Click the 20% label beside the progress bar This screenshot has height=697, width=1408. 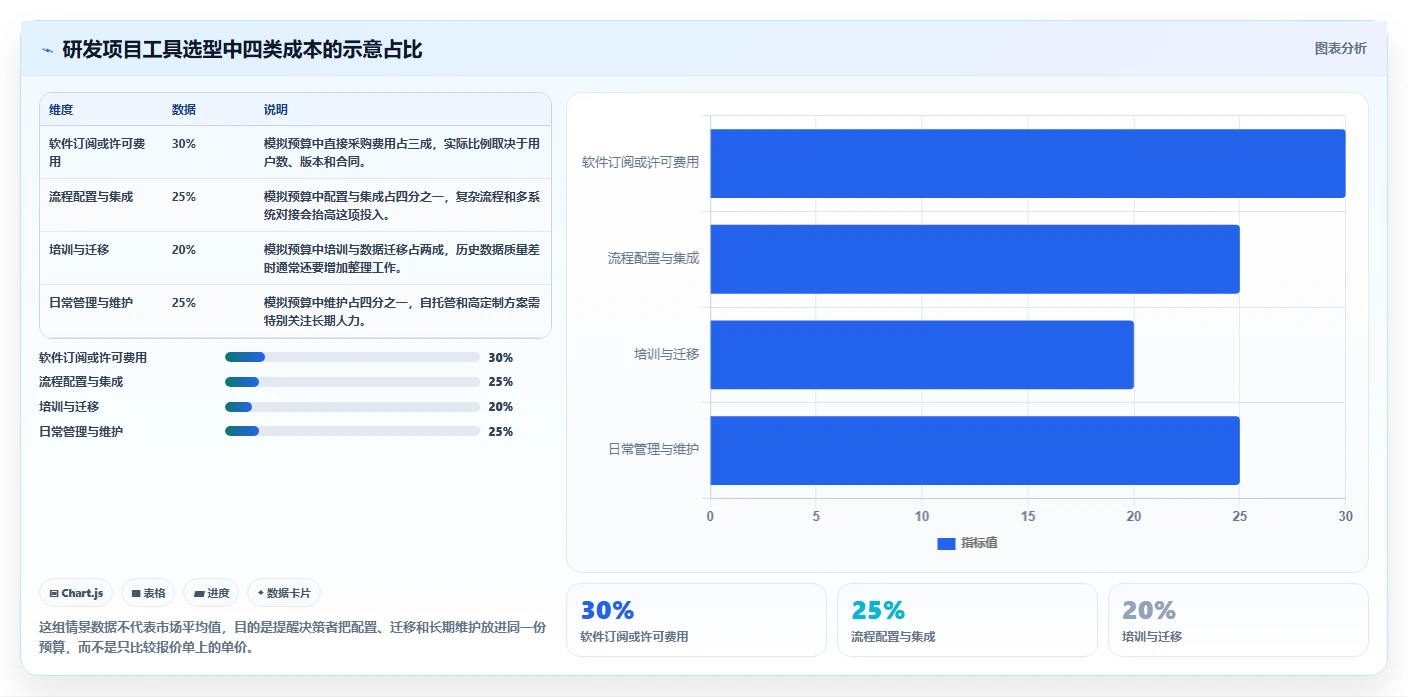click(501, 407)
